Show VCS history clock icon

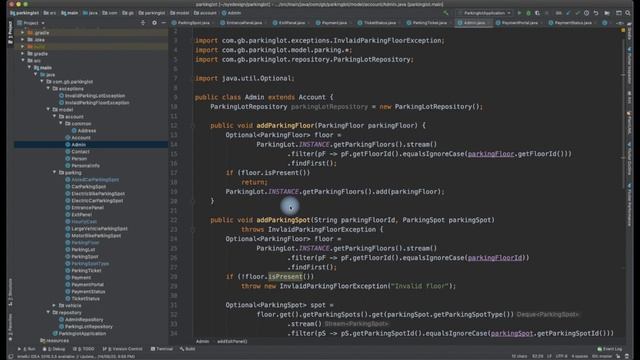587,13
